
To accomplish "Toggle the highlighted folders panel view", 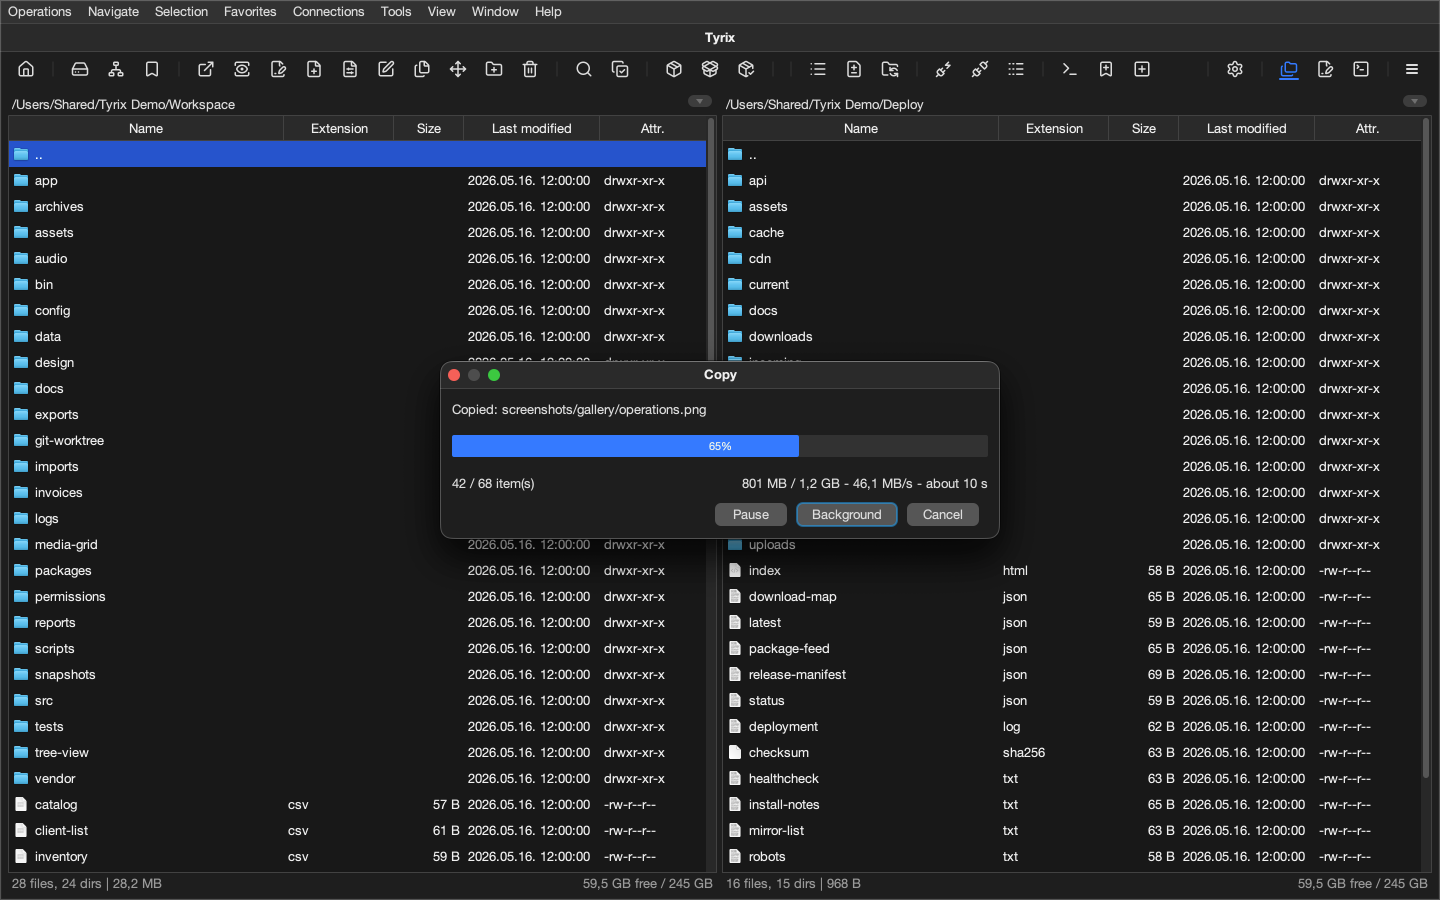I will (1289, 69).
